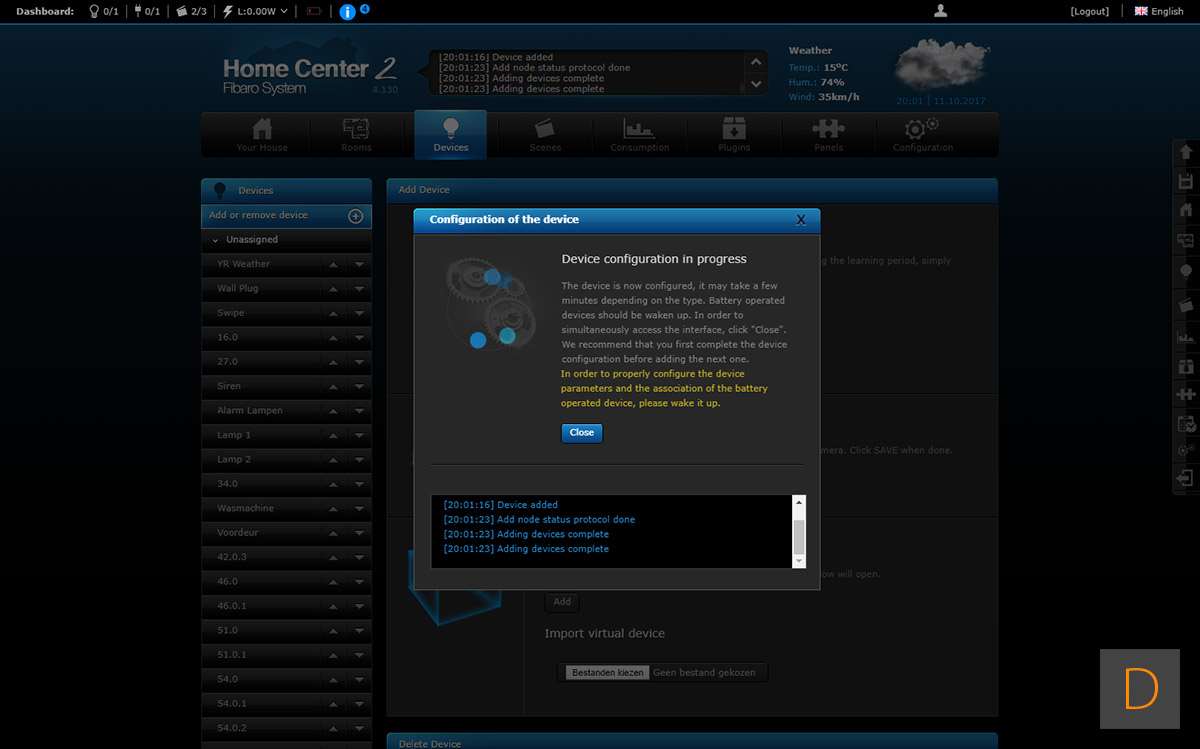Open the Configuration tab
This screenshot has width=1200, height=749.
point(922,135)
